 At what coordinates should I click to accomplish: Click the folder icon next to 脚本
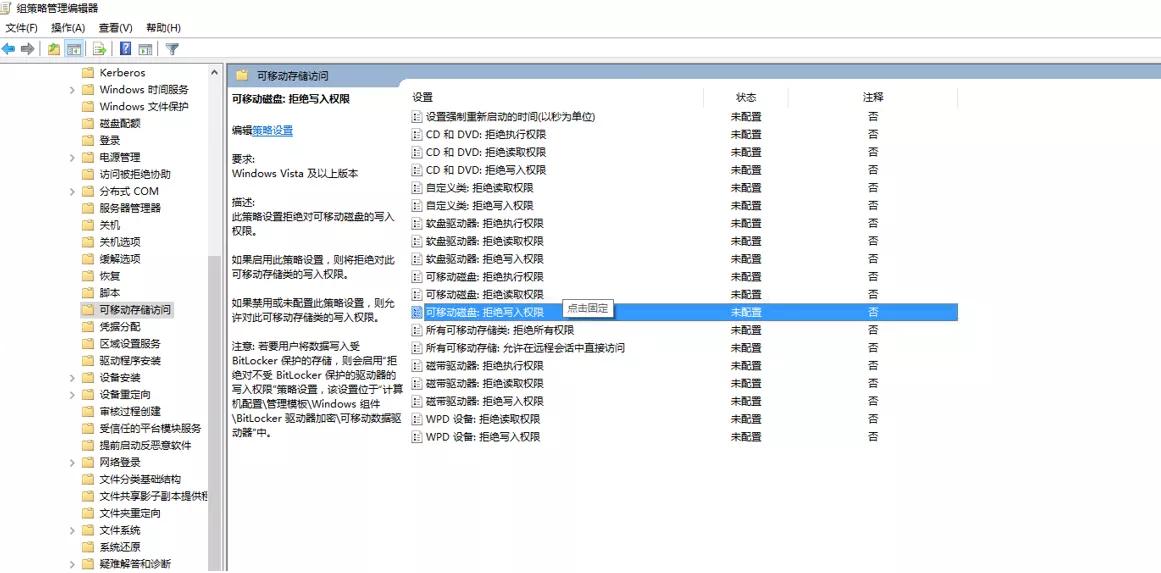tap(87, 293)
